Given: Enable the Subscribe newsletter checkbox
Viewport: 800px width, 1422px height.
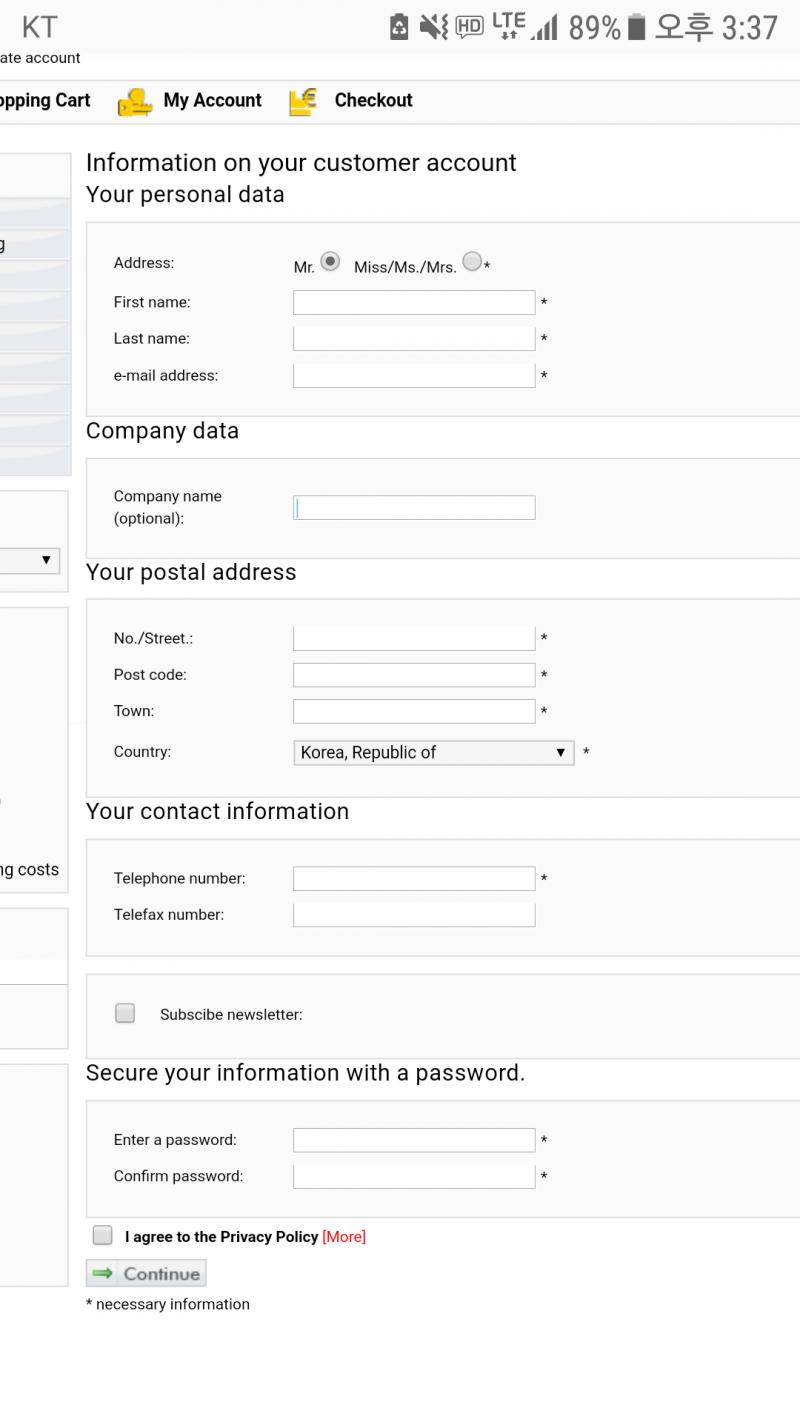Looking at the screenshot, I should [x=125, y=1013].
